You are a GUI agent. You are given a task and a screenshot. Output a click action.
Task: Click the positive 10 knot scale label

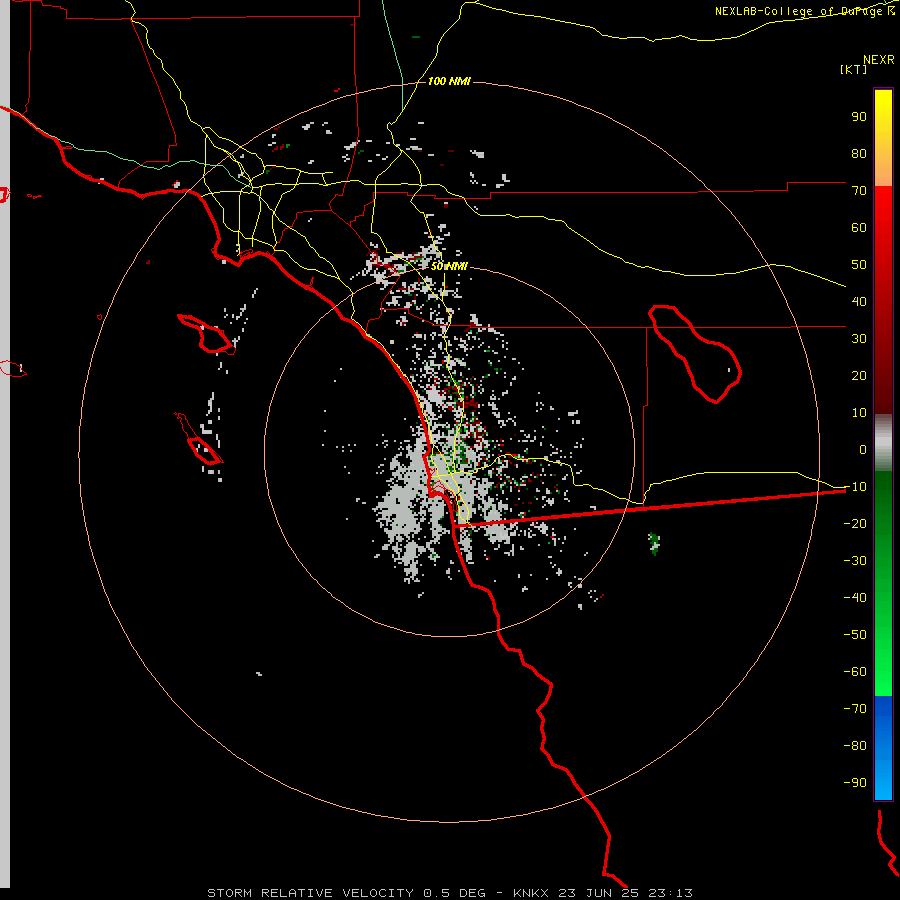(x=859, y=413)
